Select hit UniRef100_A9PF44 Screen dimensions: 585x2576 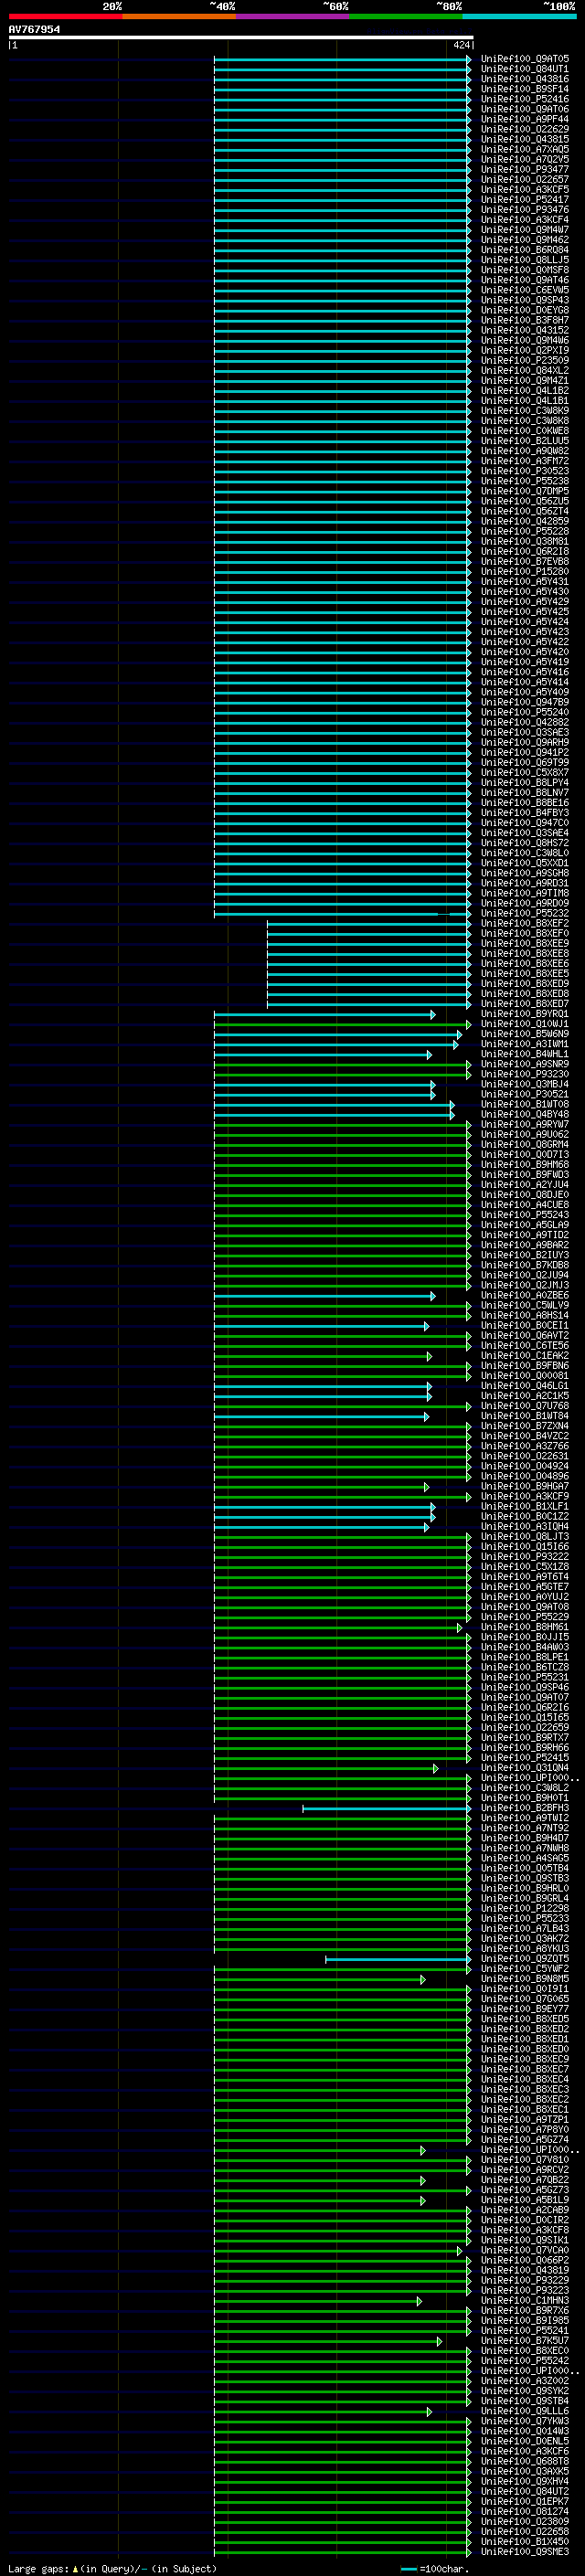pyautogui.click(x=525, y=119)
